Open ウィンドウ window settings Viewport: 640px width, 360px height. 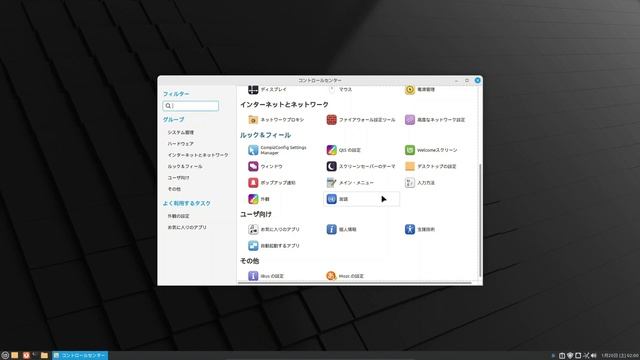coord(265,166)
